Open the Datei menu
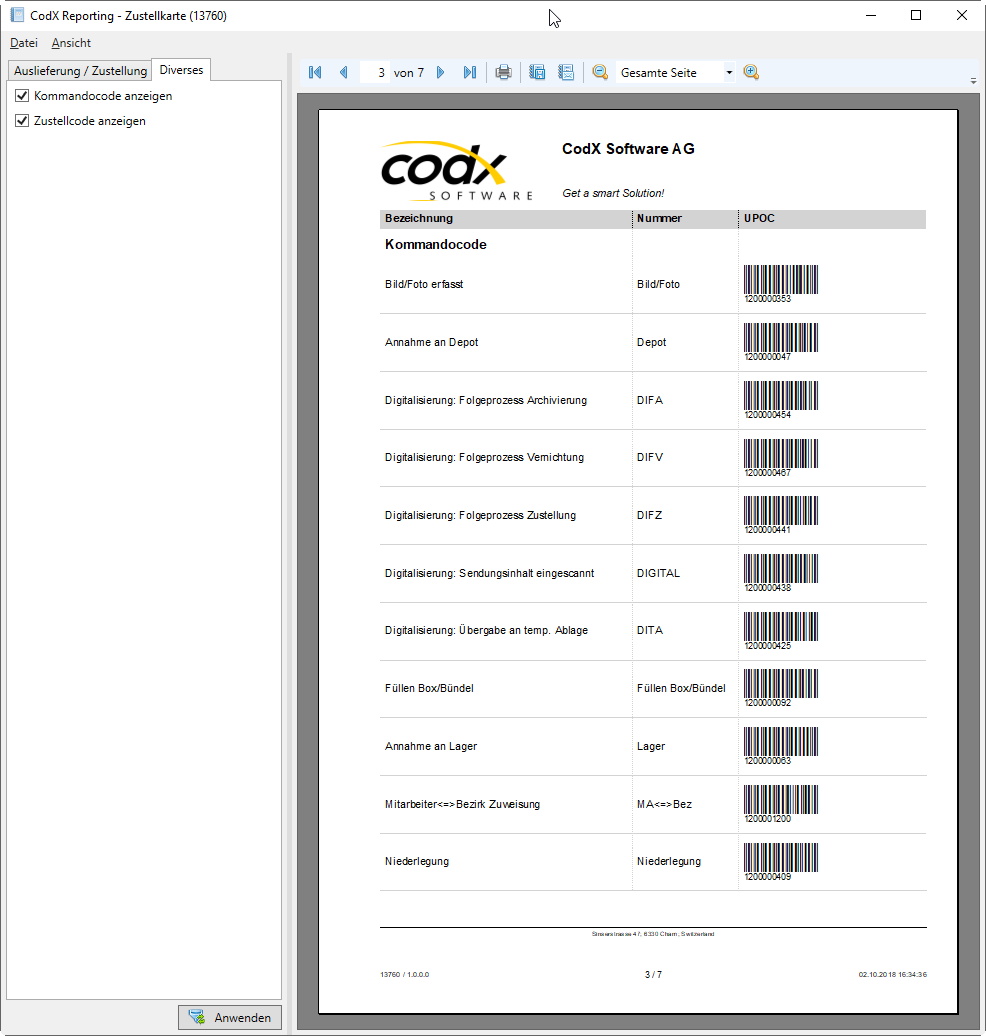 click(24, 43)
